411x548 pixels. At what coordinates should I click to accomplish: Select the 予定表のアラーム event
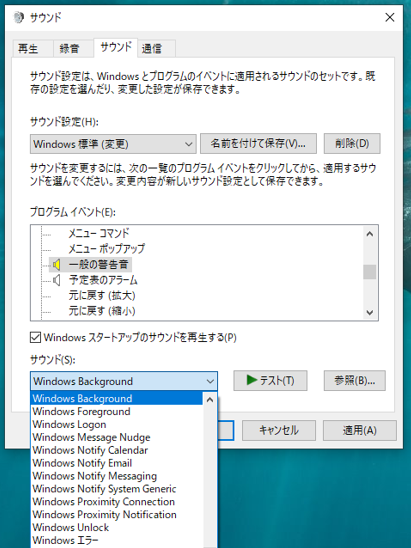pyautogui.click(x=103, y=280)
